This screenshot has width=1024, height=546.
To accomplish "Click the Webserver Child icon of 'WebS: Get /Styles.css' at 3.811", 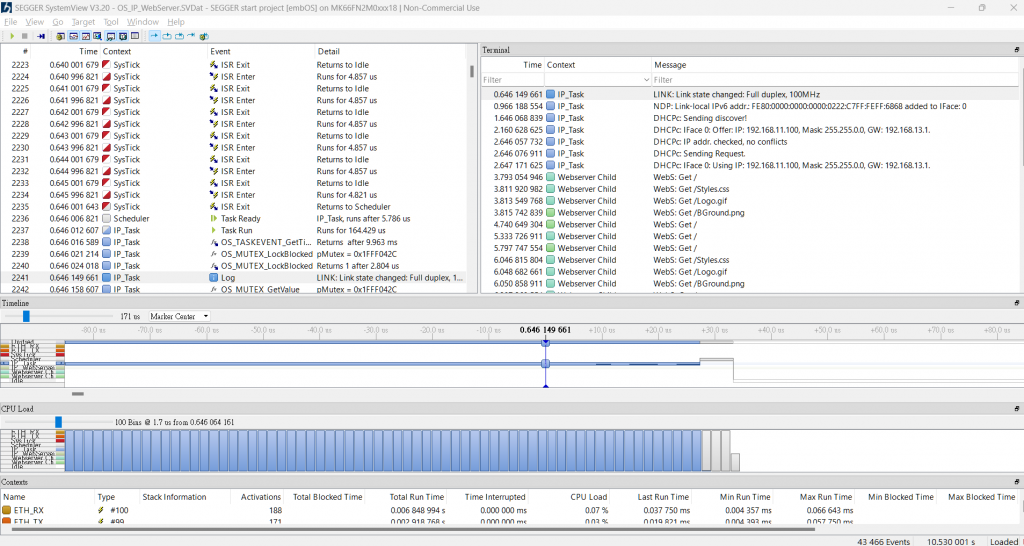I will [x=551, y=189].
